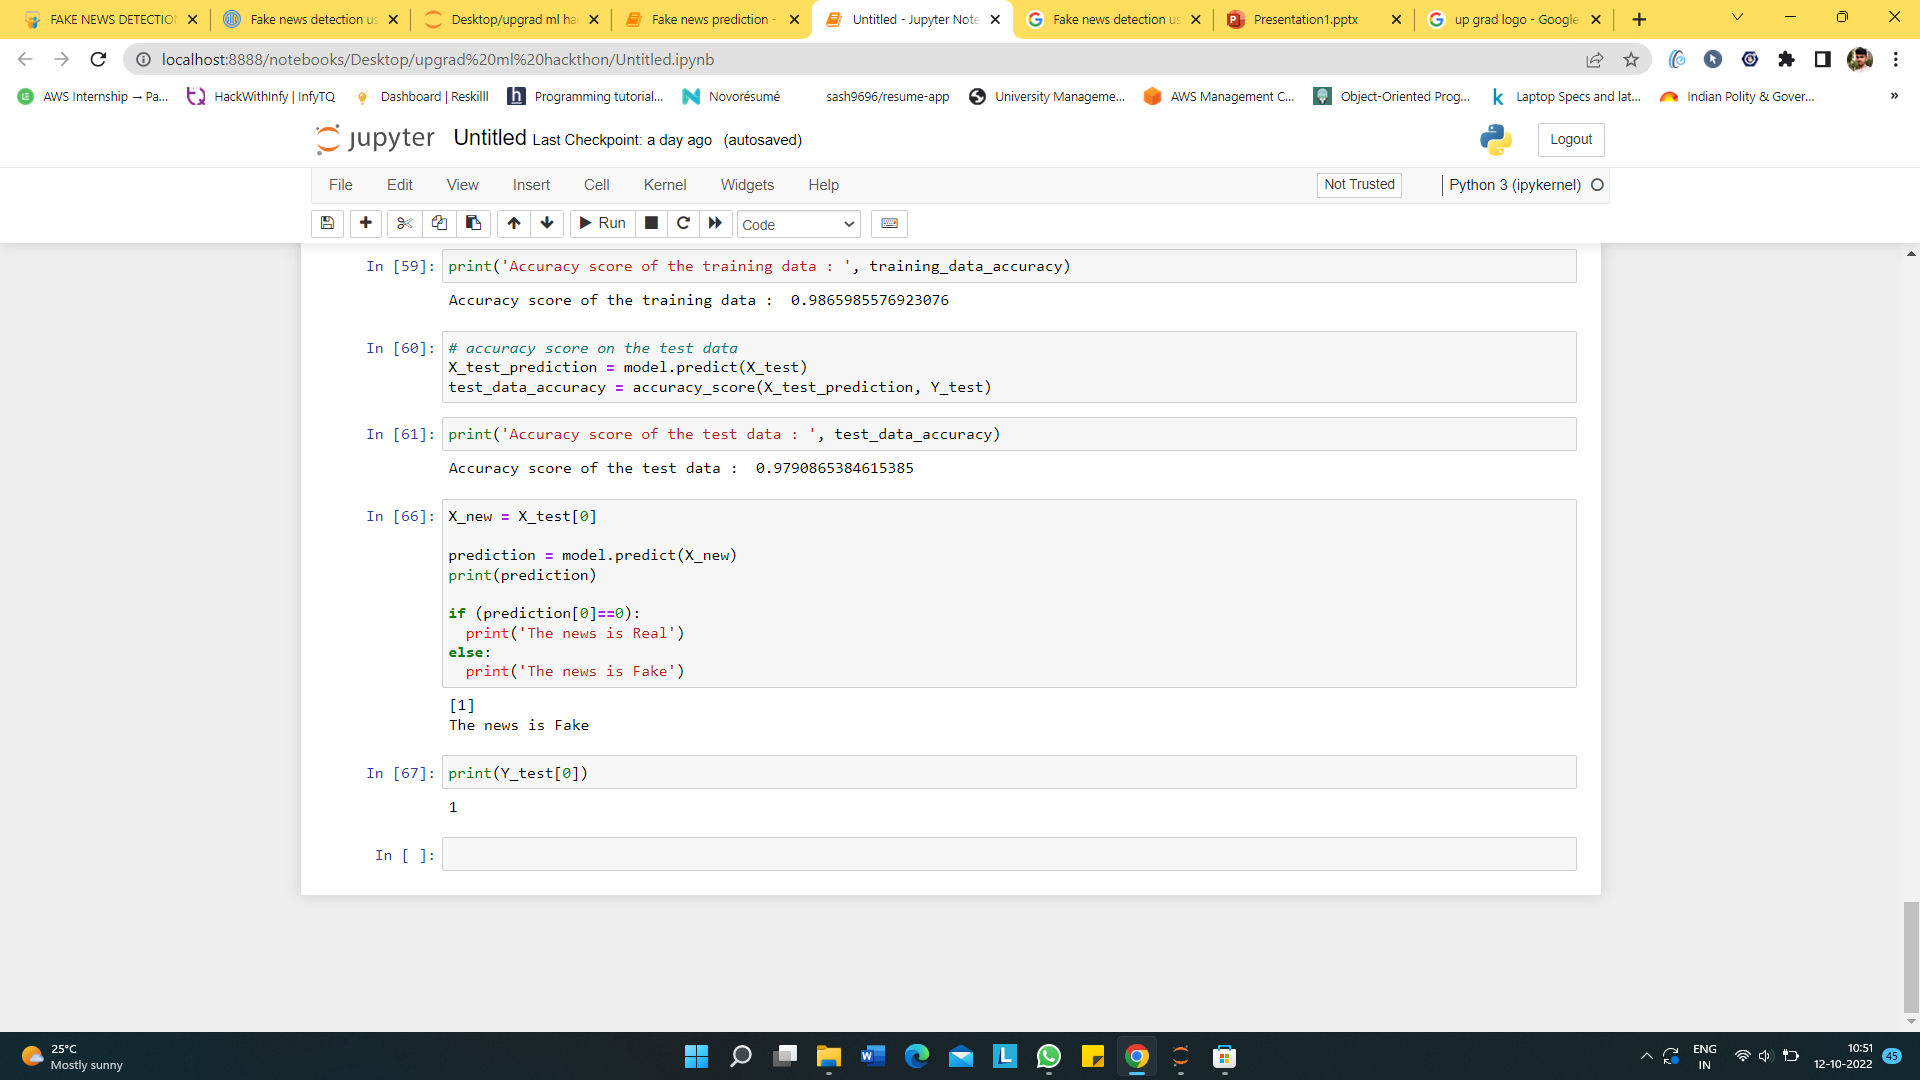Expand the Code cell type dropdown
Image resolution: width=1920 pixels, height=1080 pixels.
[x=798, y=224]
